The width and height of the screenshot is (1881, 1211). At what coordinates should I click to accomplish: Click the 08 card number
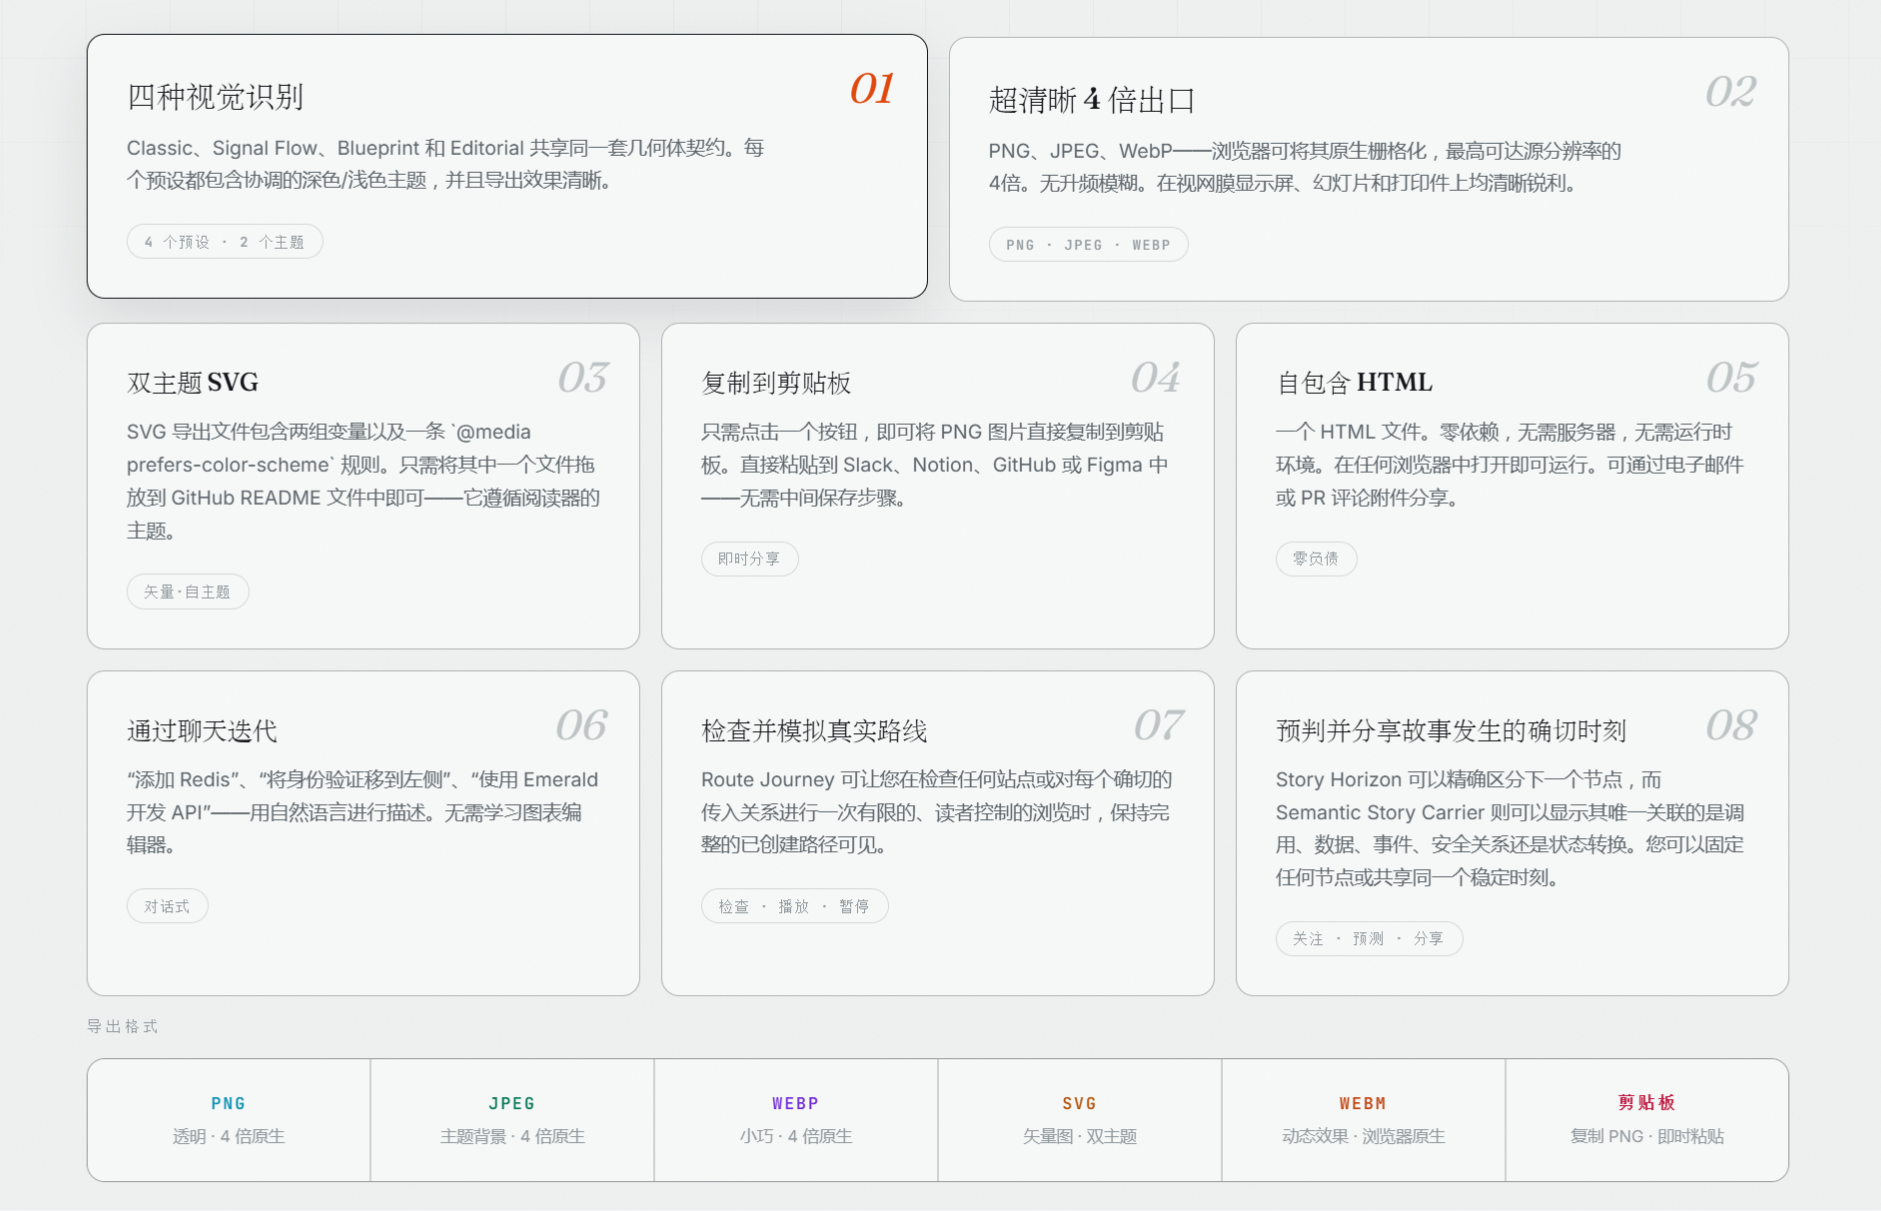click(1731, 726)
